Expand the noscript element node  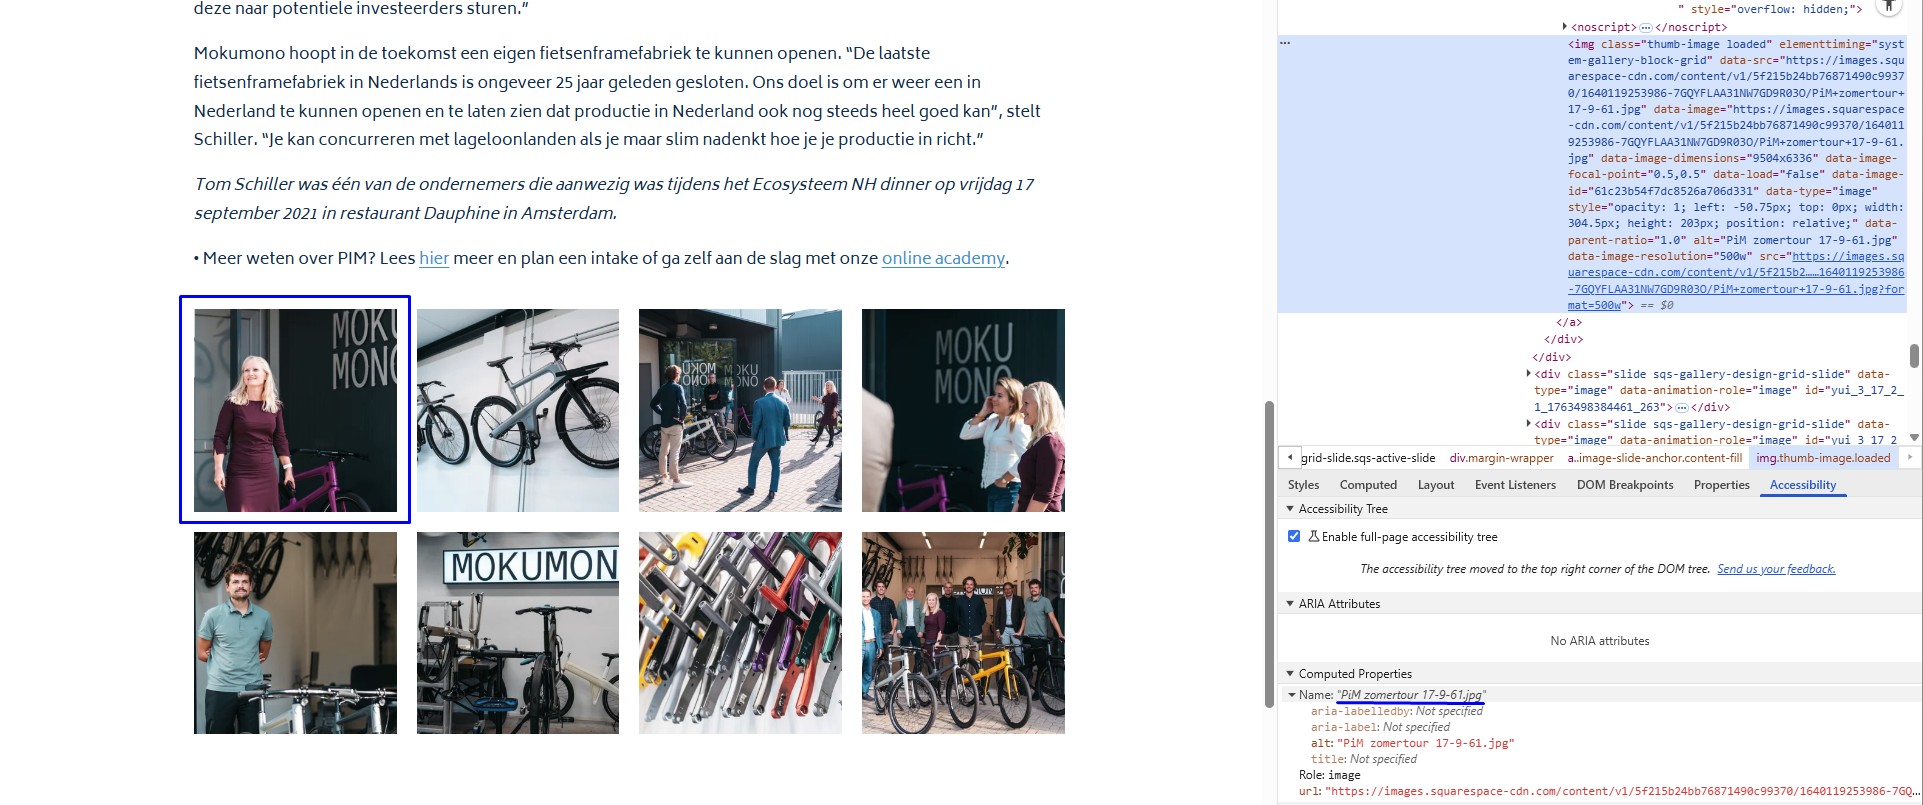(1565, 27)
